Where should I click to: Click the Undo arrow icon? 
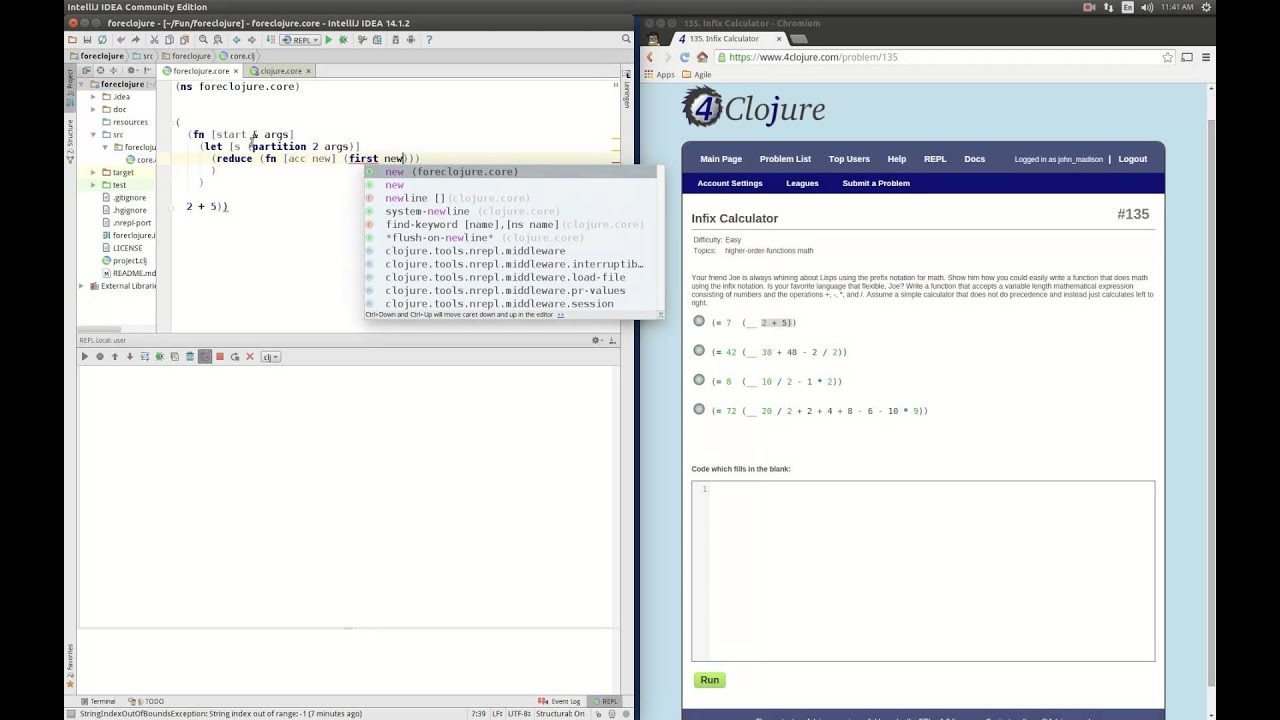tap(121, 40)
